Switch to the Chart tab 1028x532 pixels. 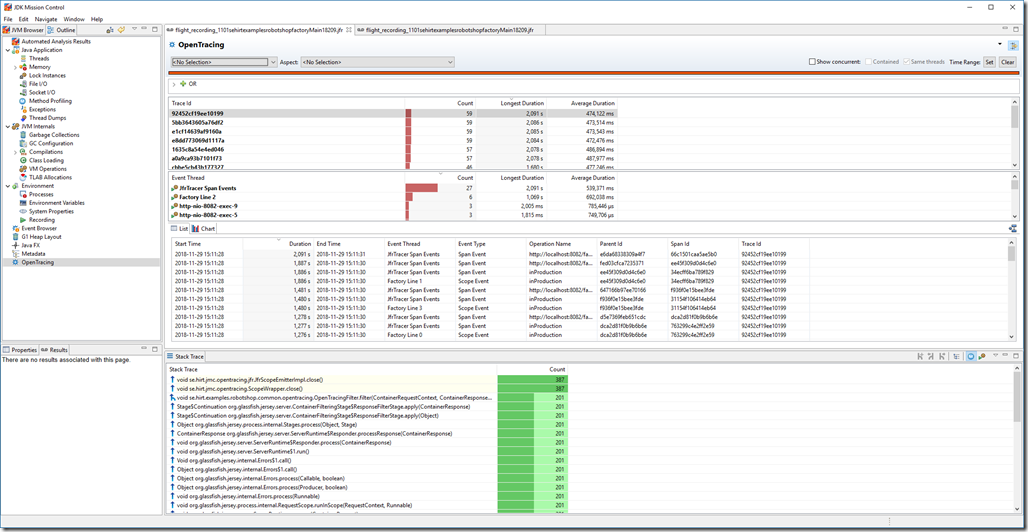click(x=204, y=228)
